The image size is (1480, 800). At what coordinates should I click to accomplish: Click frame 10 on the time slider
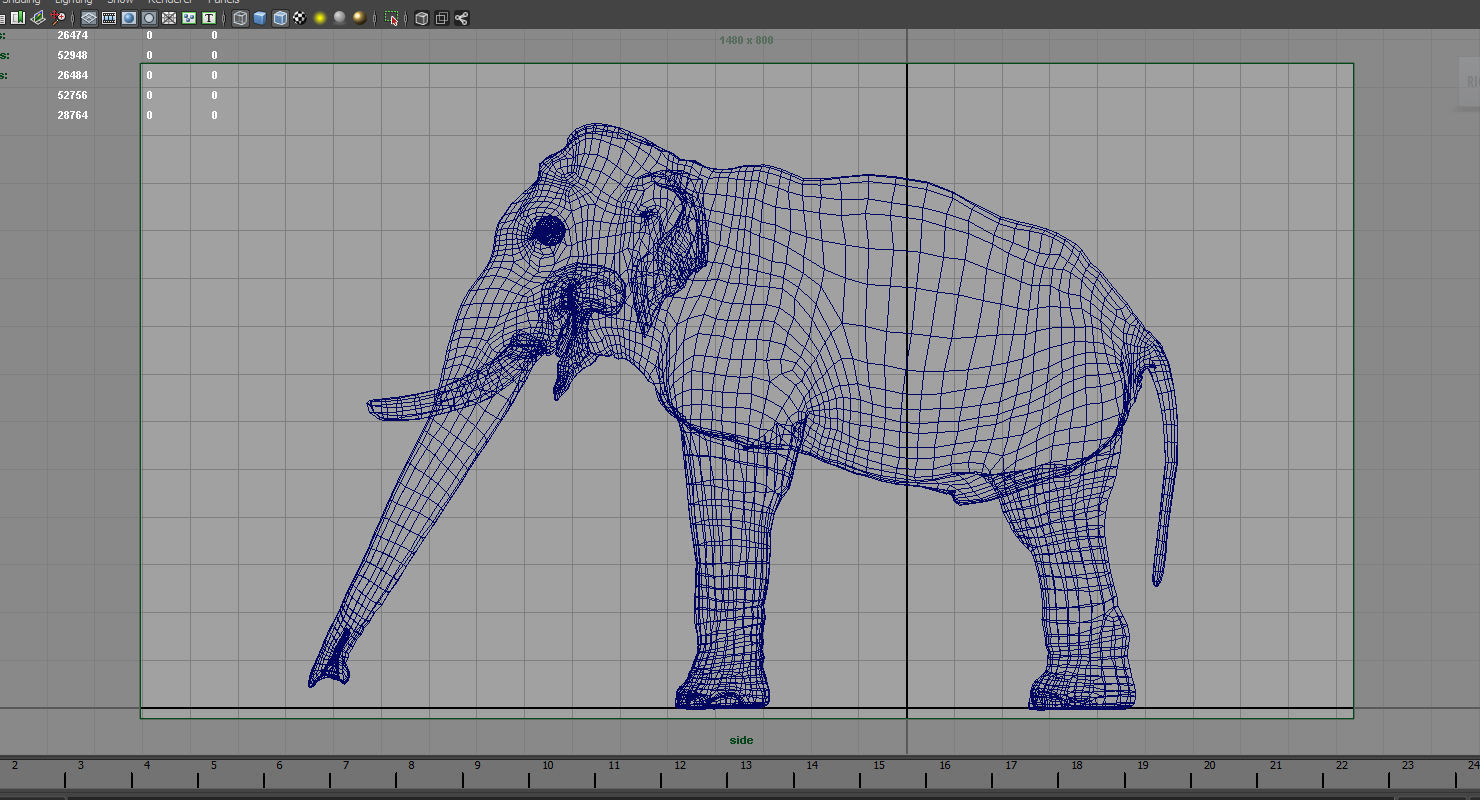pyautogui.click(x=547, y=766)
